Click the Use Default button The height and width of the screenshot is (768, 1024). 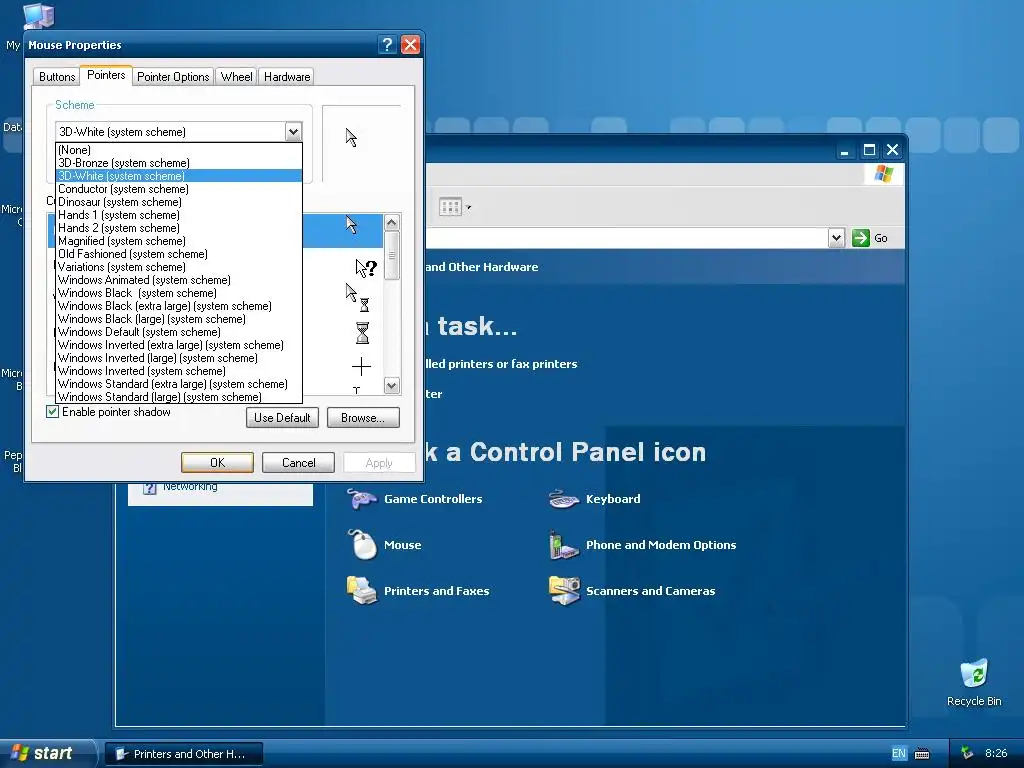[282, 418]
